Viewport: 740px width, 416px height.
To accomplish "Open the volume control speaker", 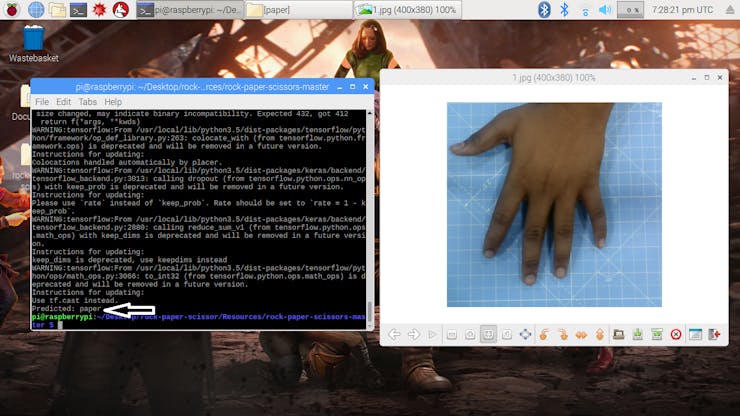I will pos(605,9).
